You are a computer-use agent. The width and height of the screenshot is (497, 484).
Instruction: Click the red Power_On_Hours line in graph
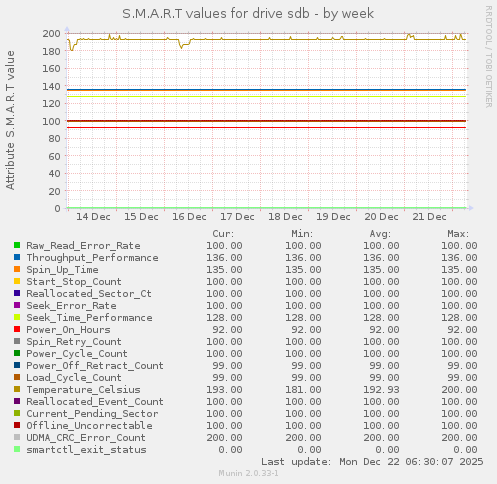pyautogui.click(x=267, y=127)
